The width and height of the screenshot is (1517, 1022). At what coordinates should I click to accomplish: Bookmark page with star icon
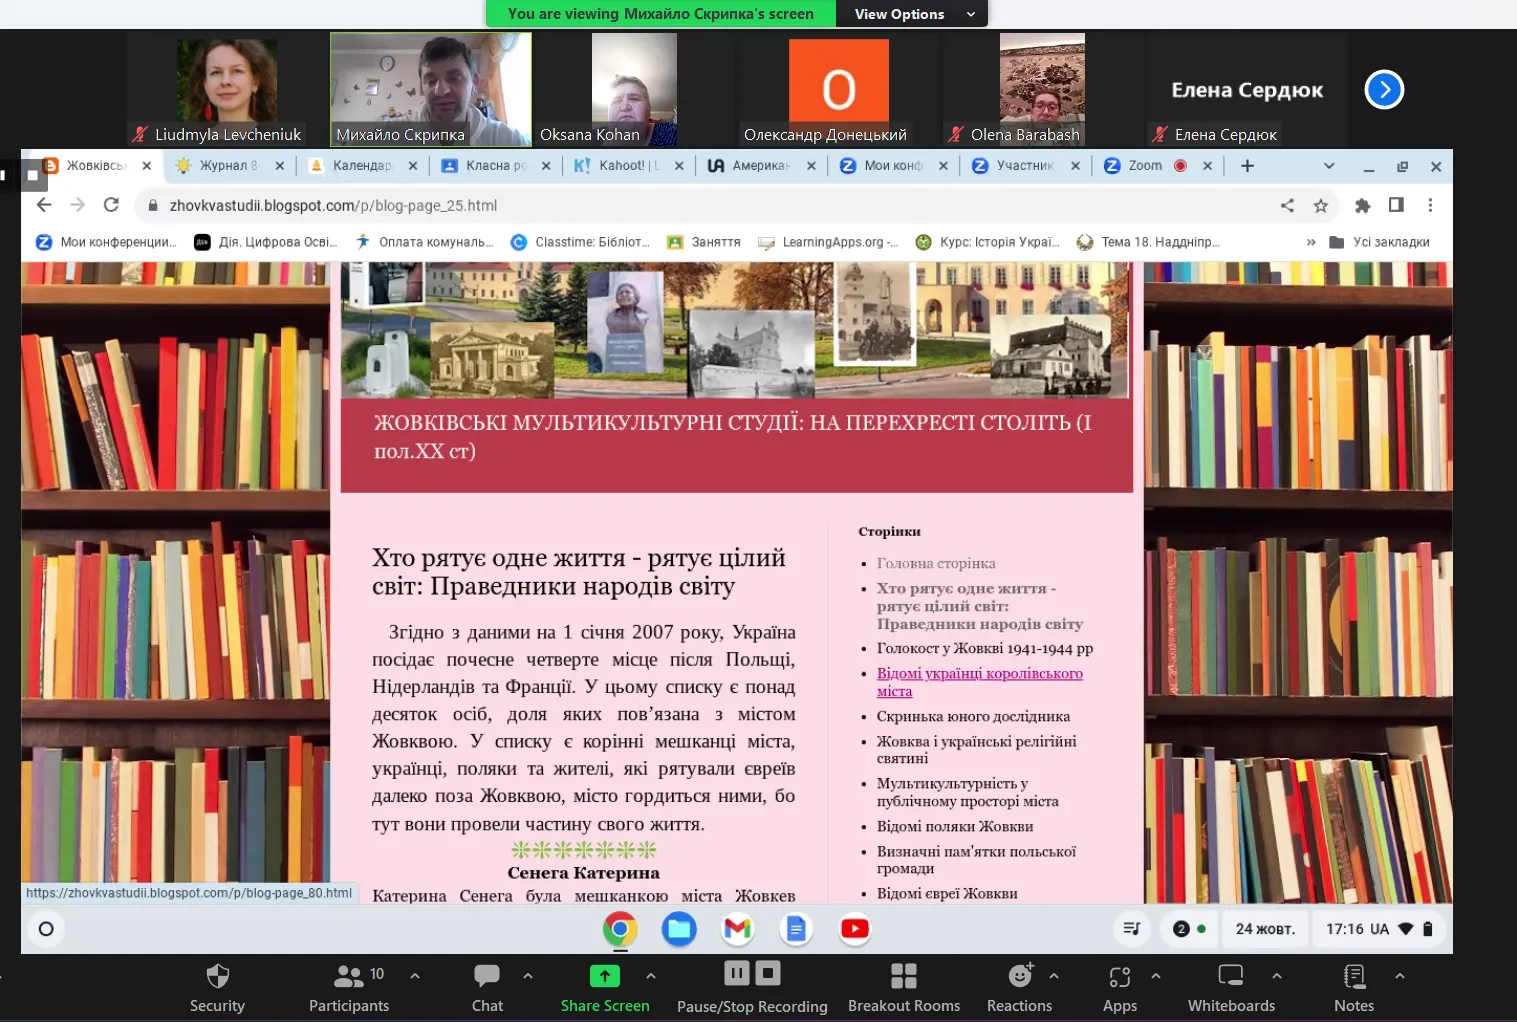[x=1320, y=205]
